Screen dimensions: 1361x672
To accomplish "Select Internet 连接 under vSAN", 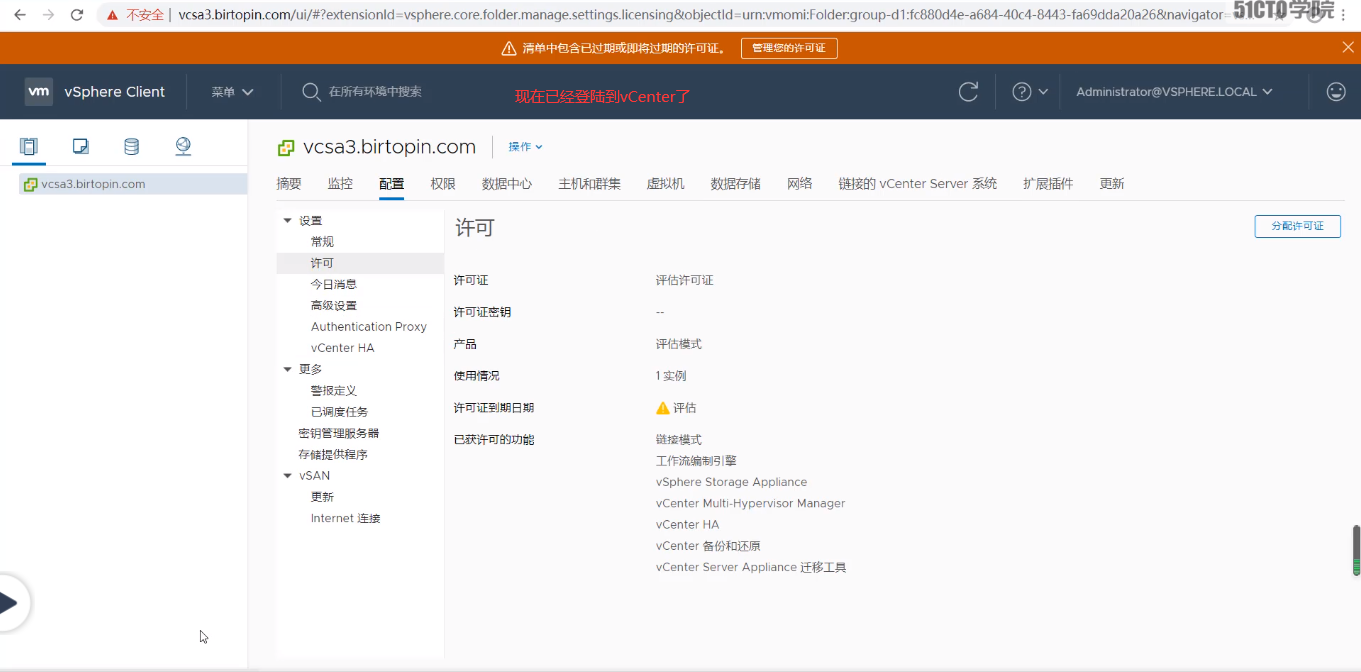I will [x=346, y=518].
